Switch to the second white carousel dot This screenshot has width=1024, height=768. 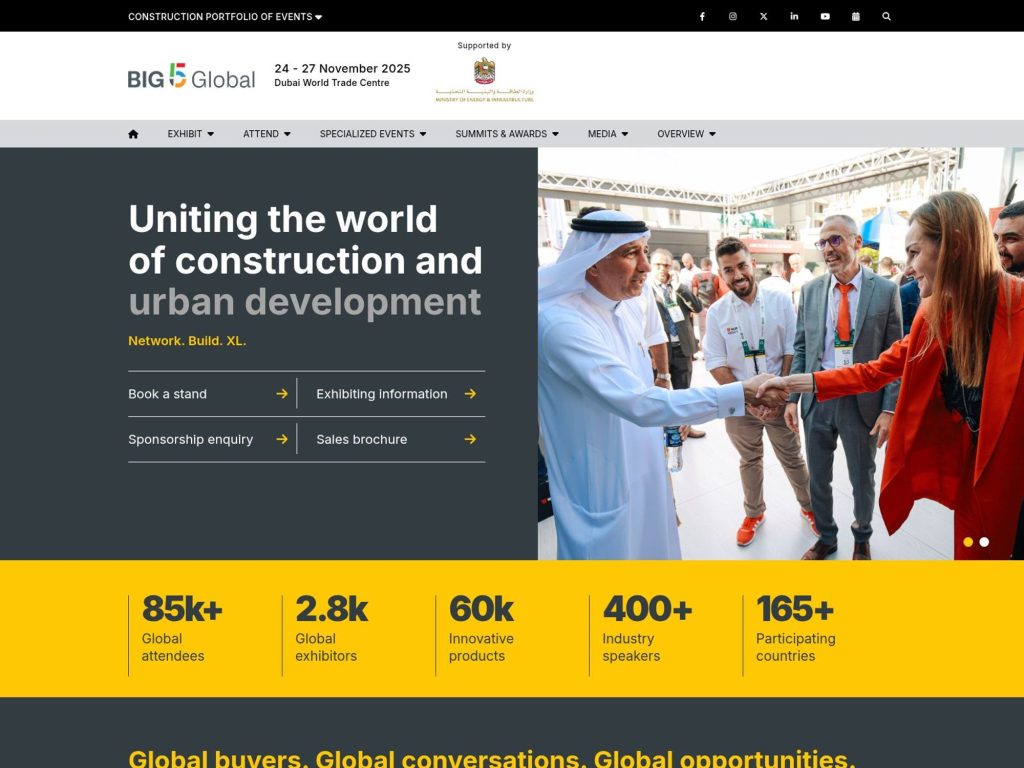[x=984, y=542]
